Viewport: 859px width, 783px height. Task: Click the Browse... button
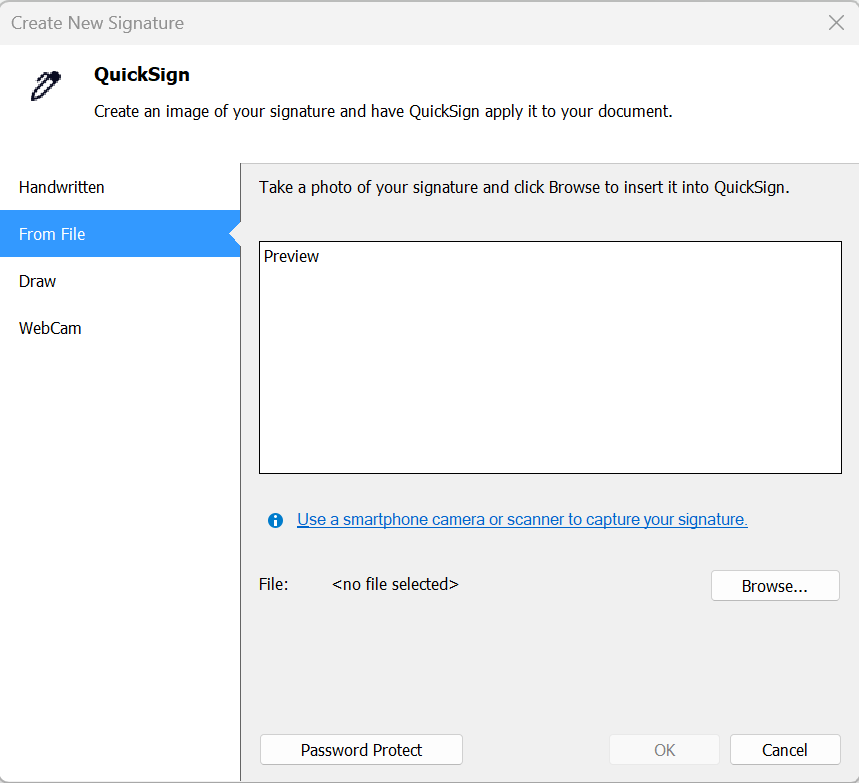(775, 586)
